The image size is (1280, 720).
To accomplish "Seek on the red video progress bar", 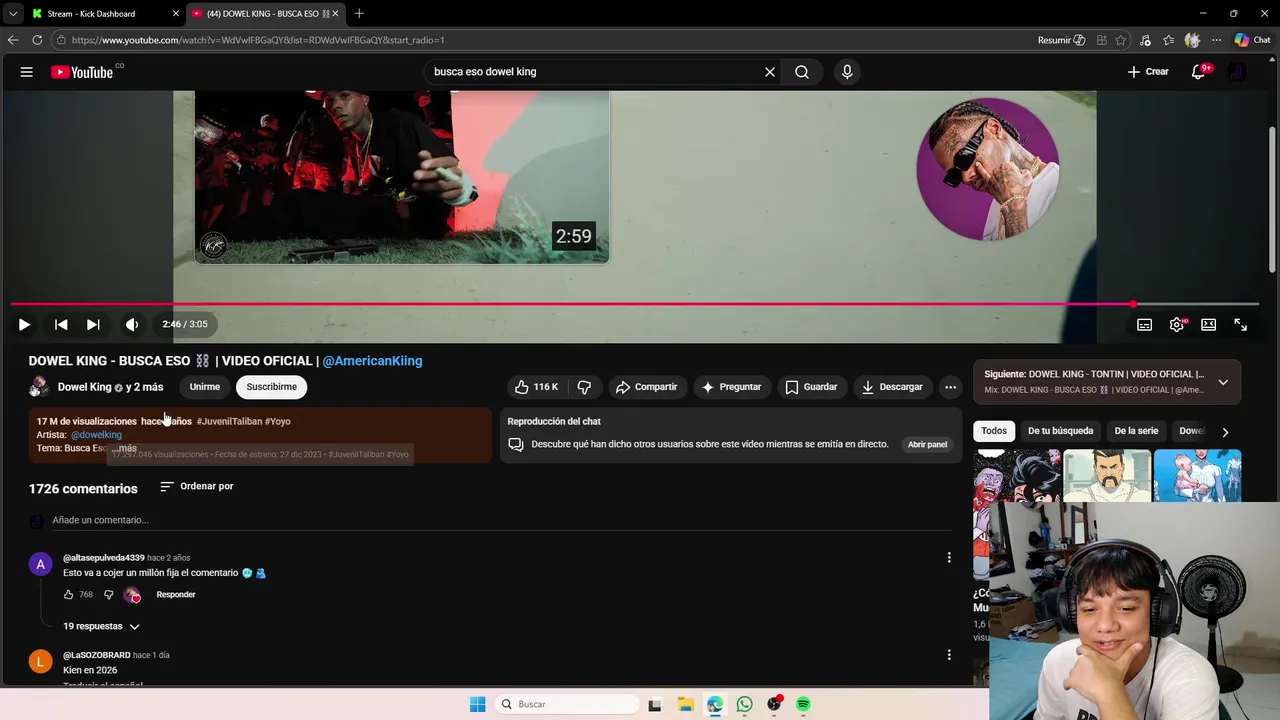I will (635, 304).
